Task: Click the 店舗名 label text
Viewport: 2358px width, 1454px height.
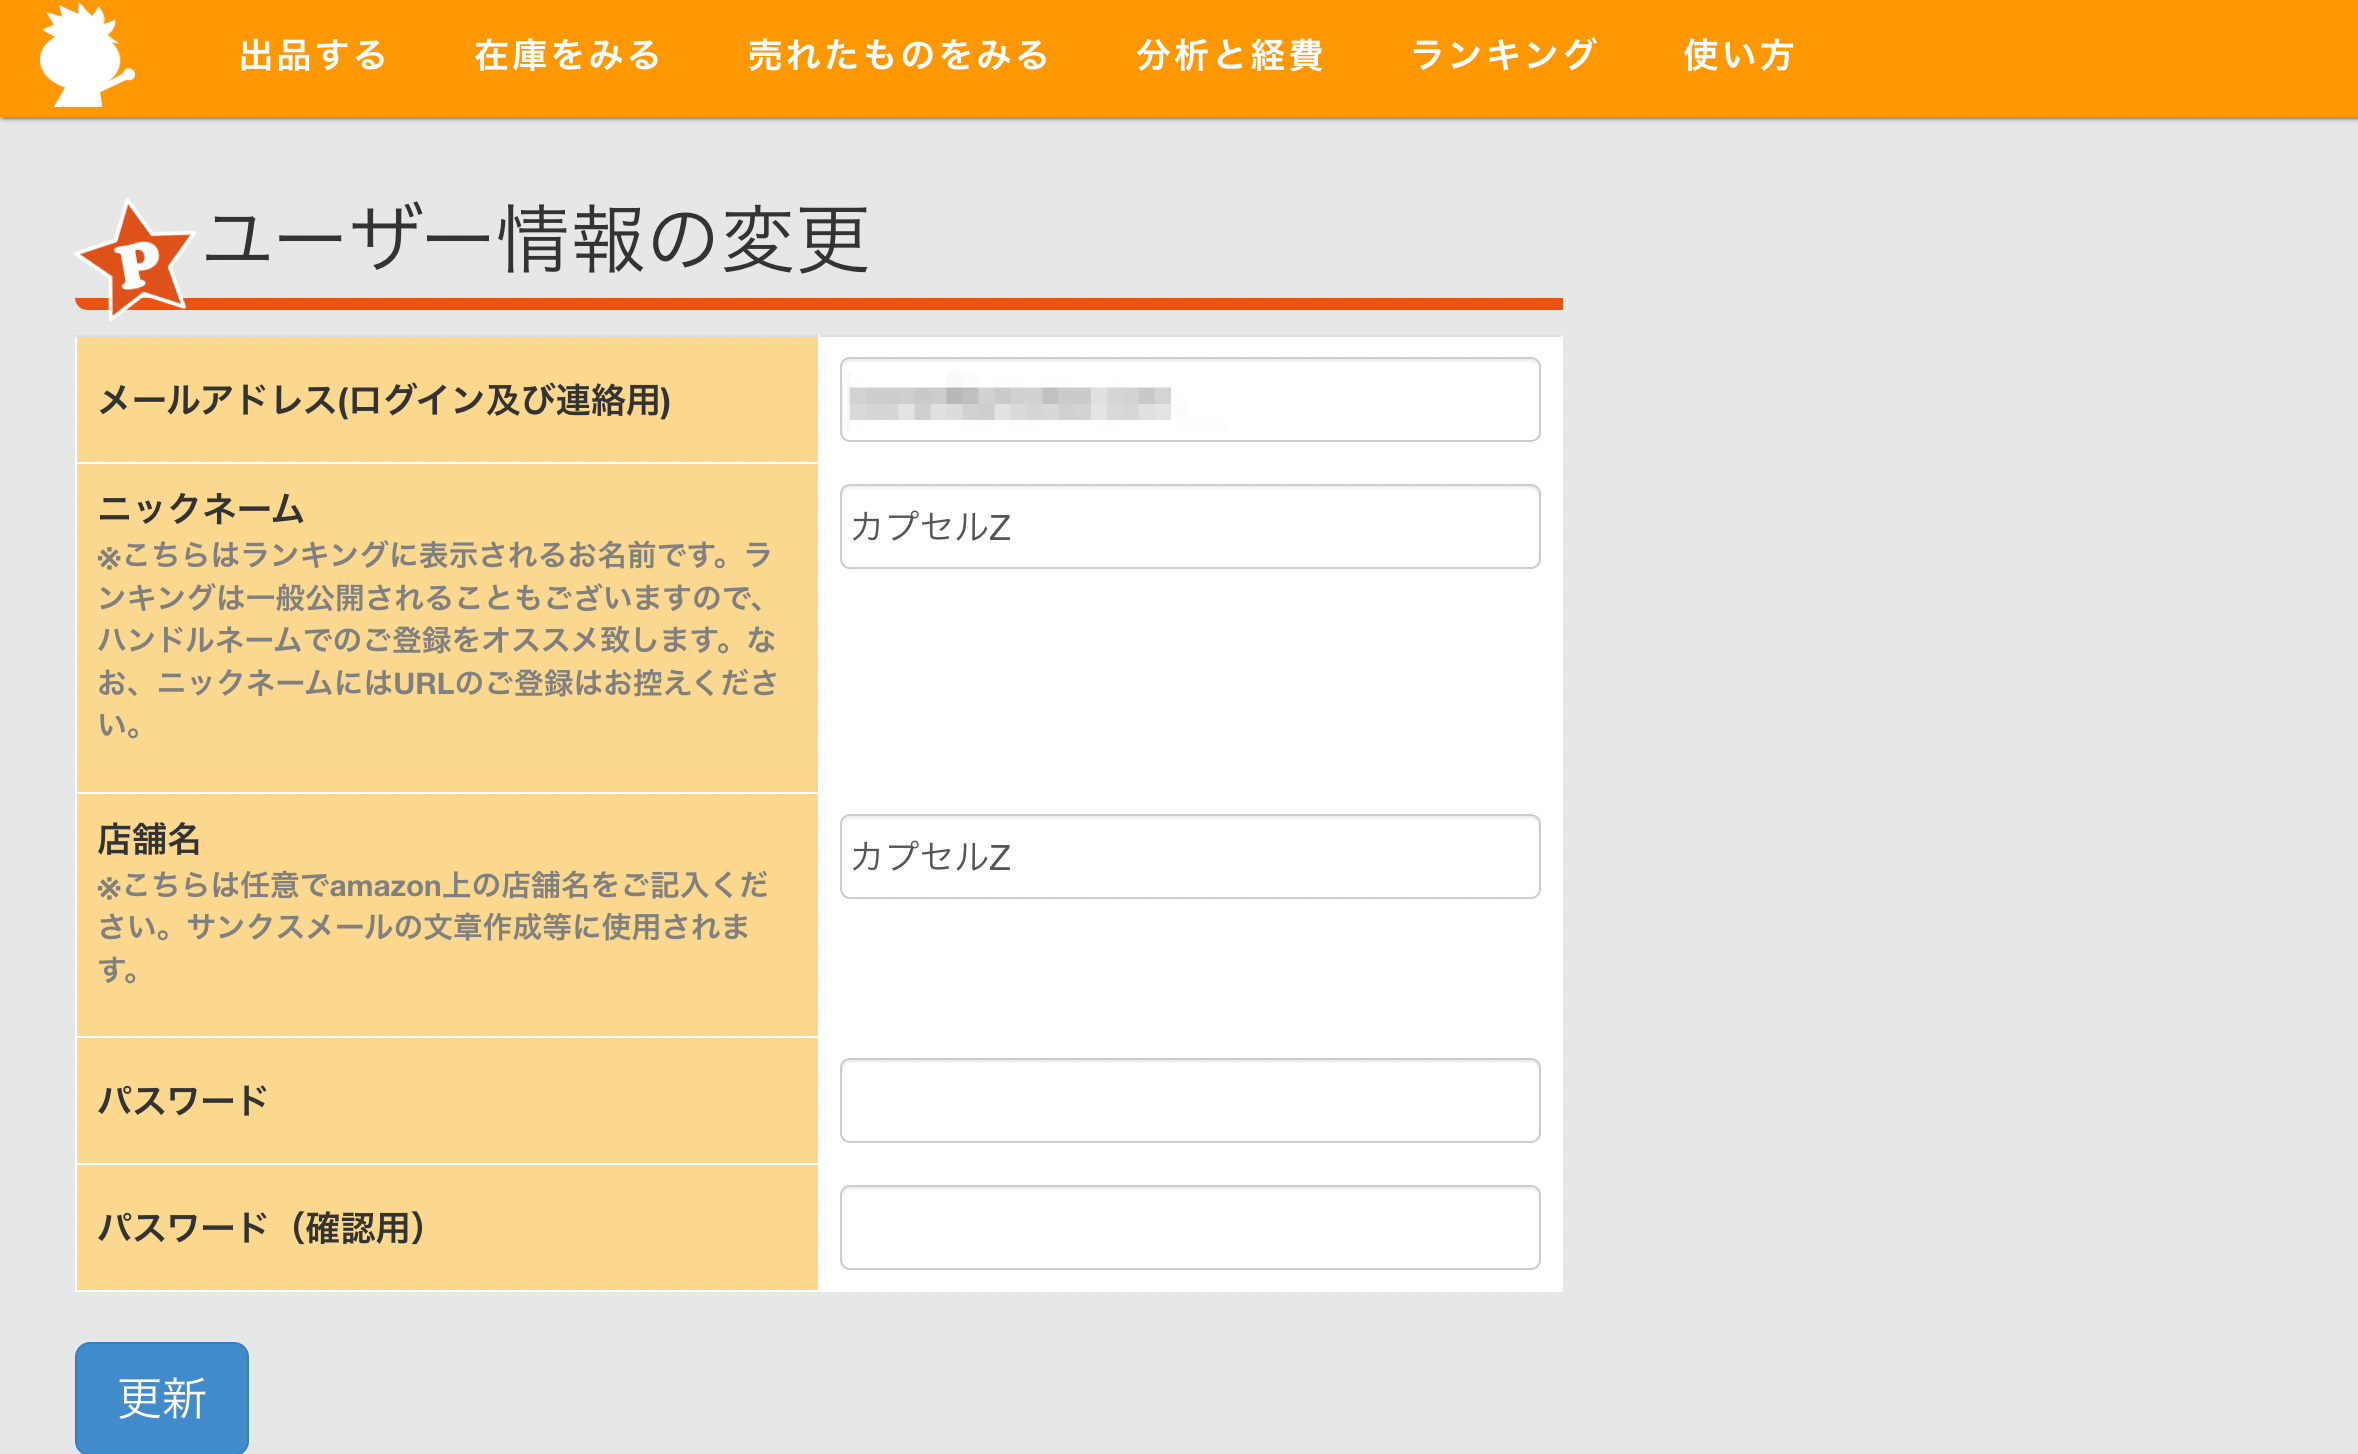Action: [x=150, y=839]
